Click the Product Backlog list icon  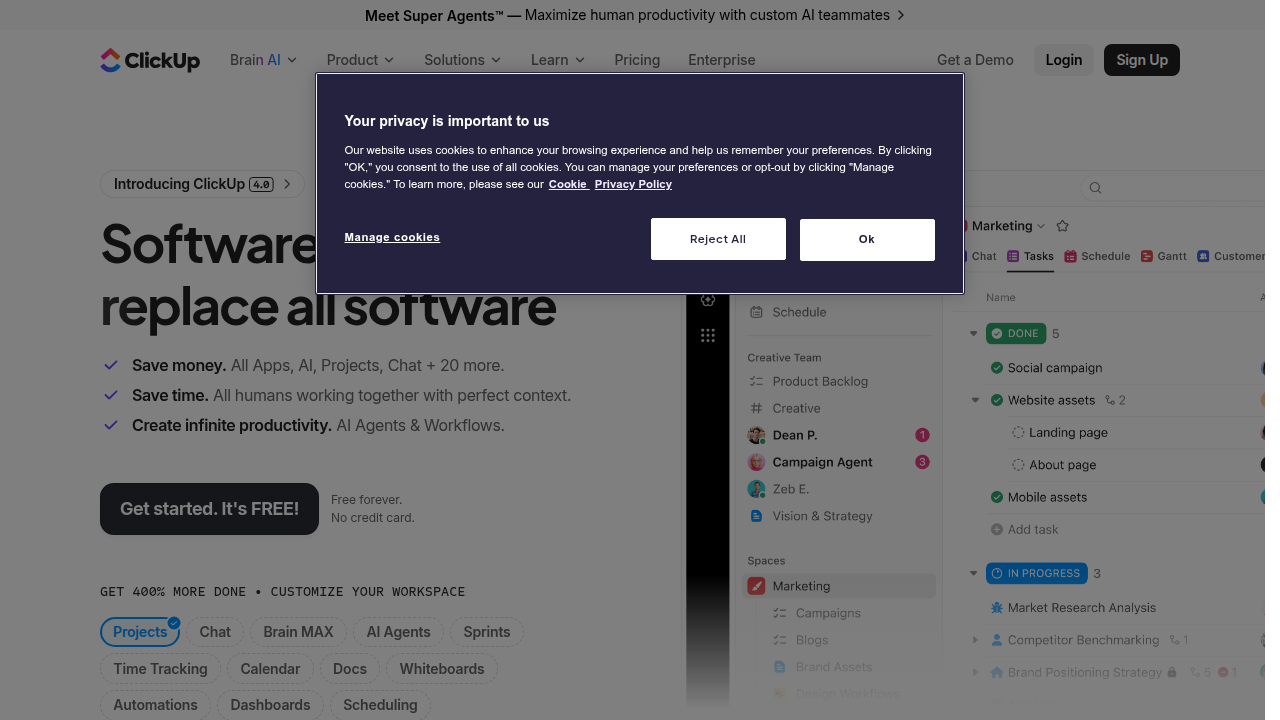click(x=756, y=381)
